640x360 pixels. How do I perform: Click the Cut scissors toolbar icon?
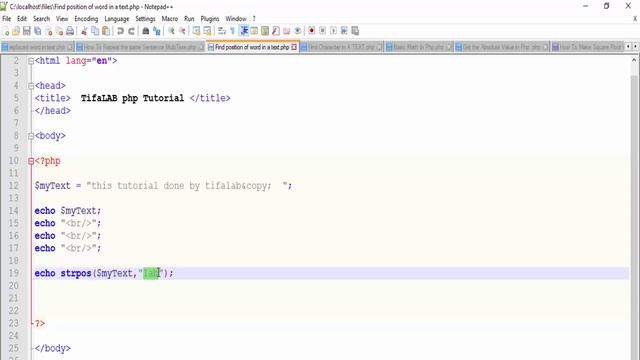pyautogui.click(x=84, y=31)
